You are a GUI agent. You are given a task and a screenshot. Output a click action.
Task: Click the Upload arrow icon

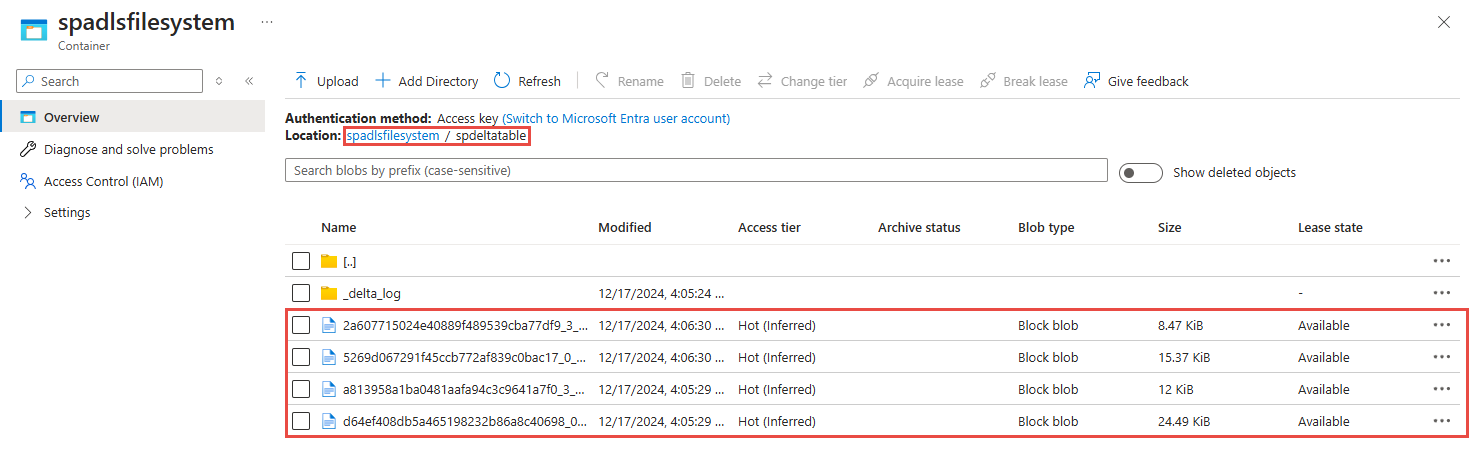click(x=301, y=81)
